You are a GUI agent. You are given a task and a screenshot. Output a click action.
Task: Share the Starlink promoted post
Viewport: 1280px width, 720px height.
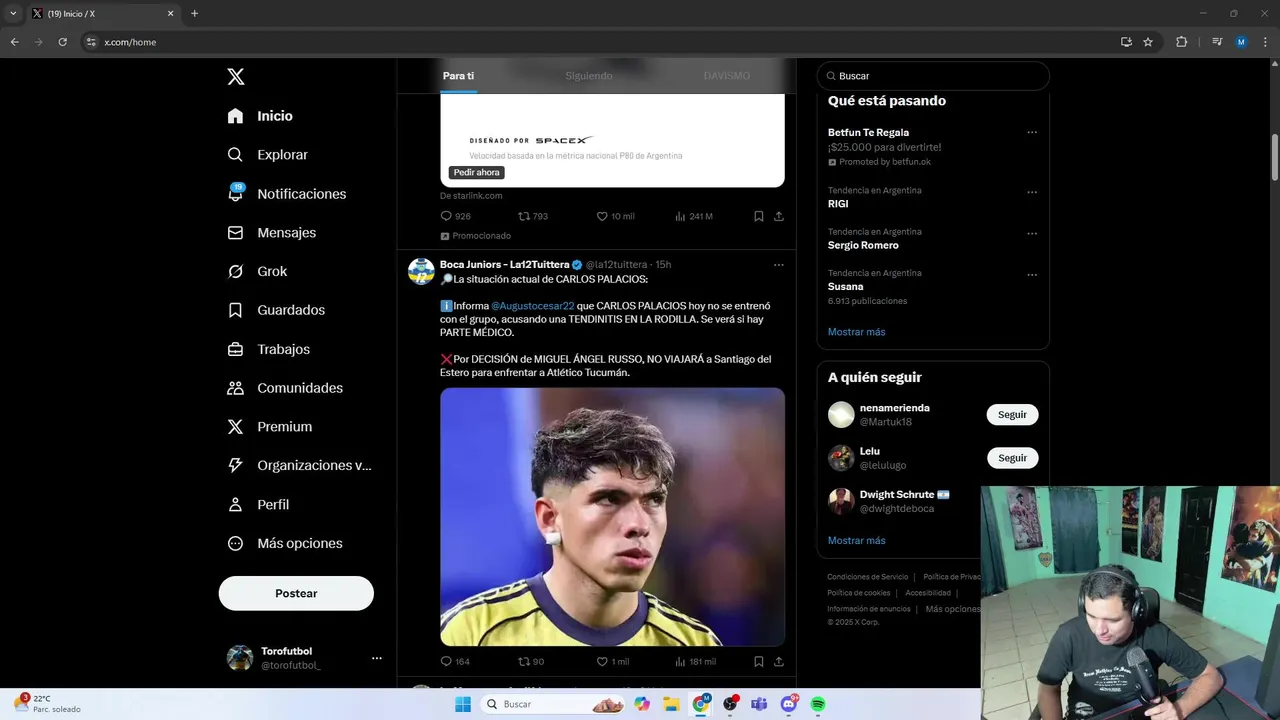(778, 216)
